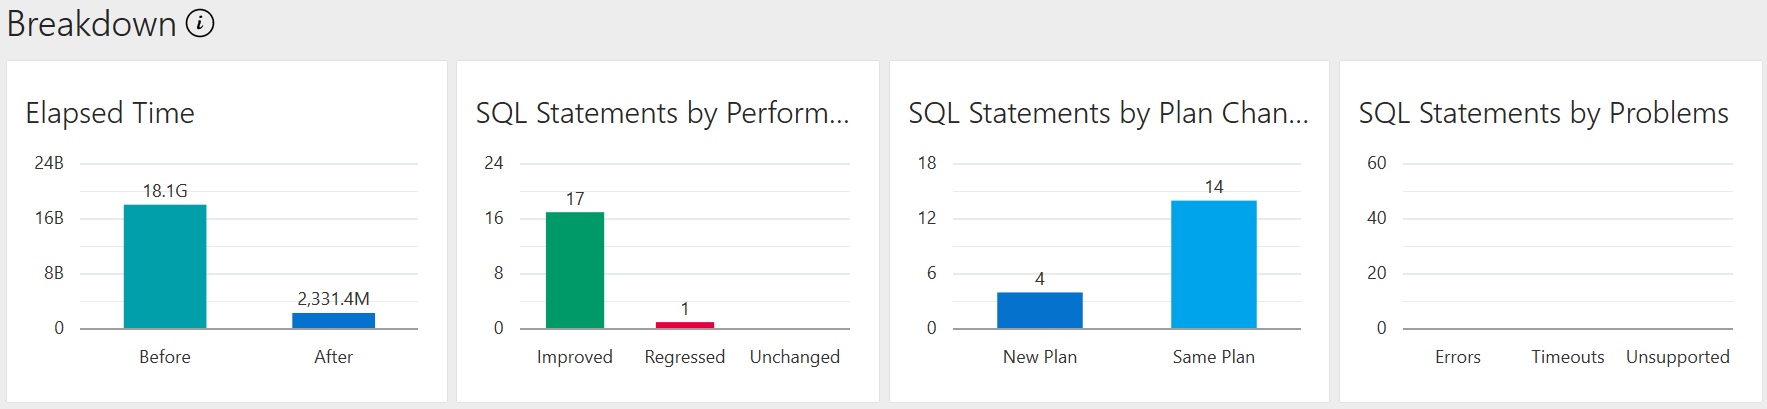The image size is (1767, 409).
Task: Click the light blue Same Plan bar
Action: (1214, 264)
